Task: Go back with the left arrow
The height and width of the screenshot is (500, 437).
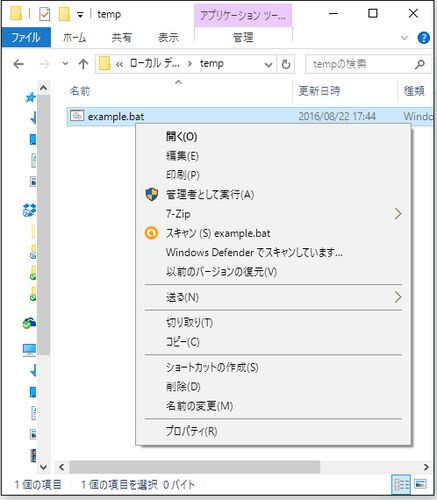Action: point(19,64)
